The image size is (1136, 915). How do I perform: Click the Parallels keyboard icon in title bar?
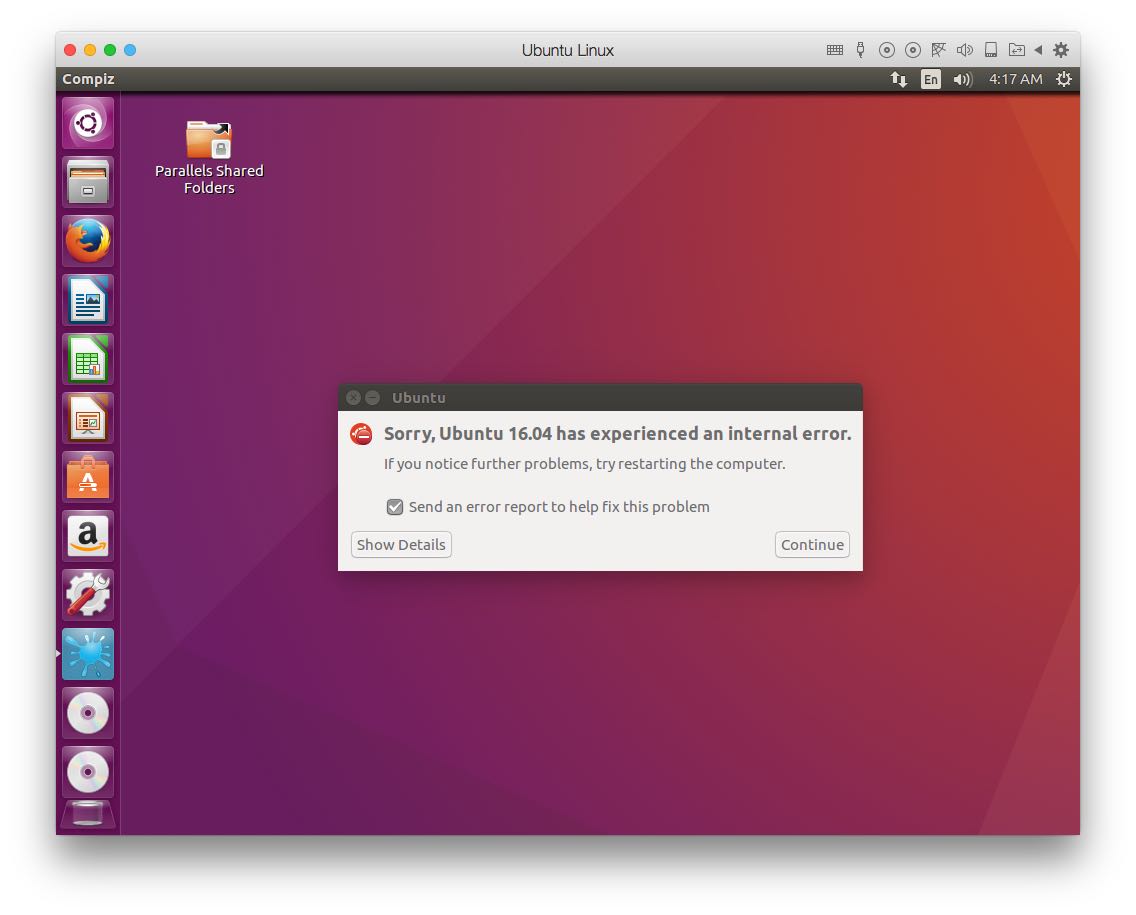click(835, 50)
